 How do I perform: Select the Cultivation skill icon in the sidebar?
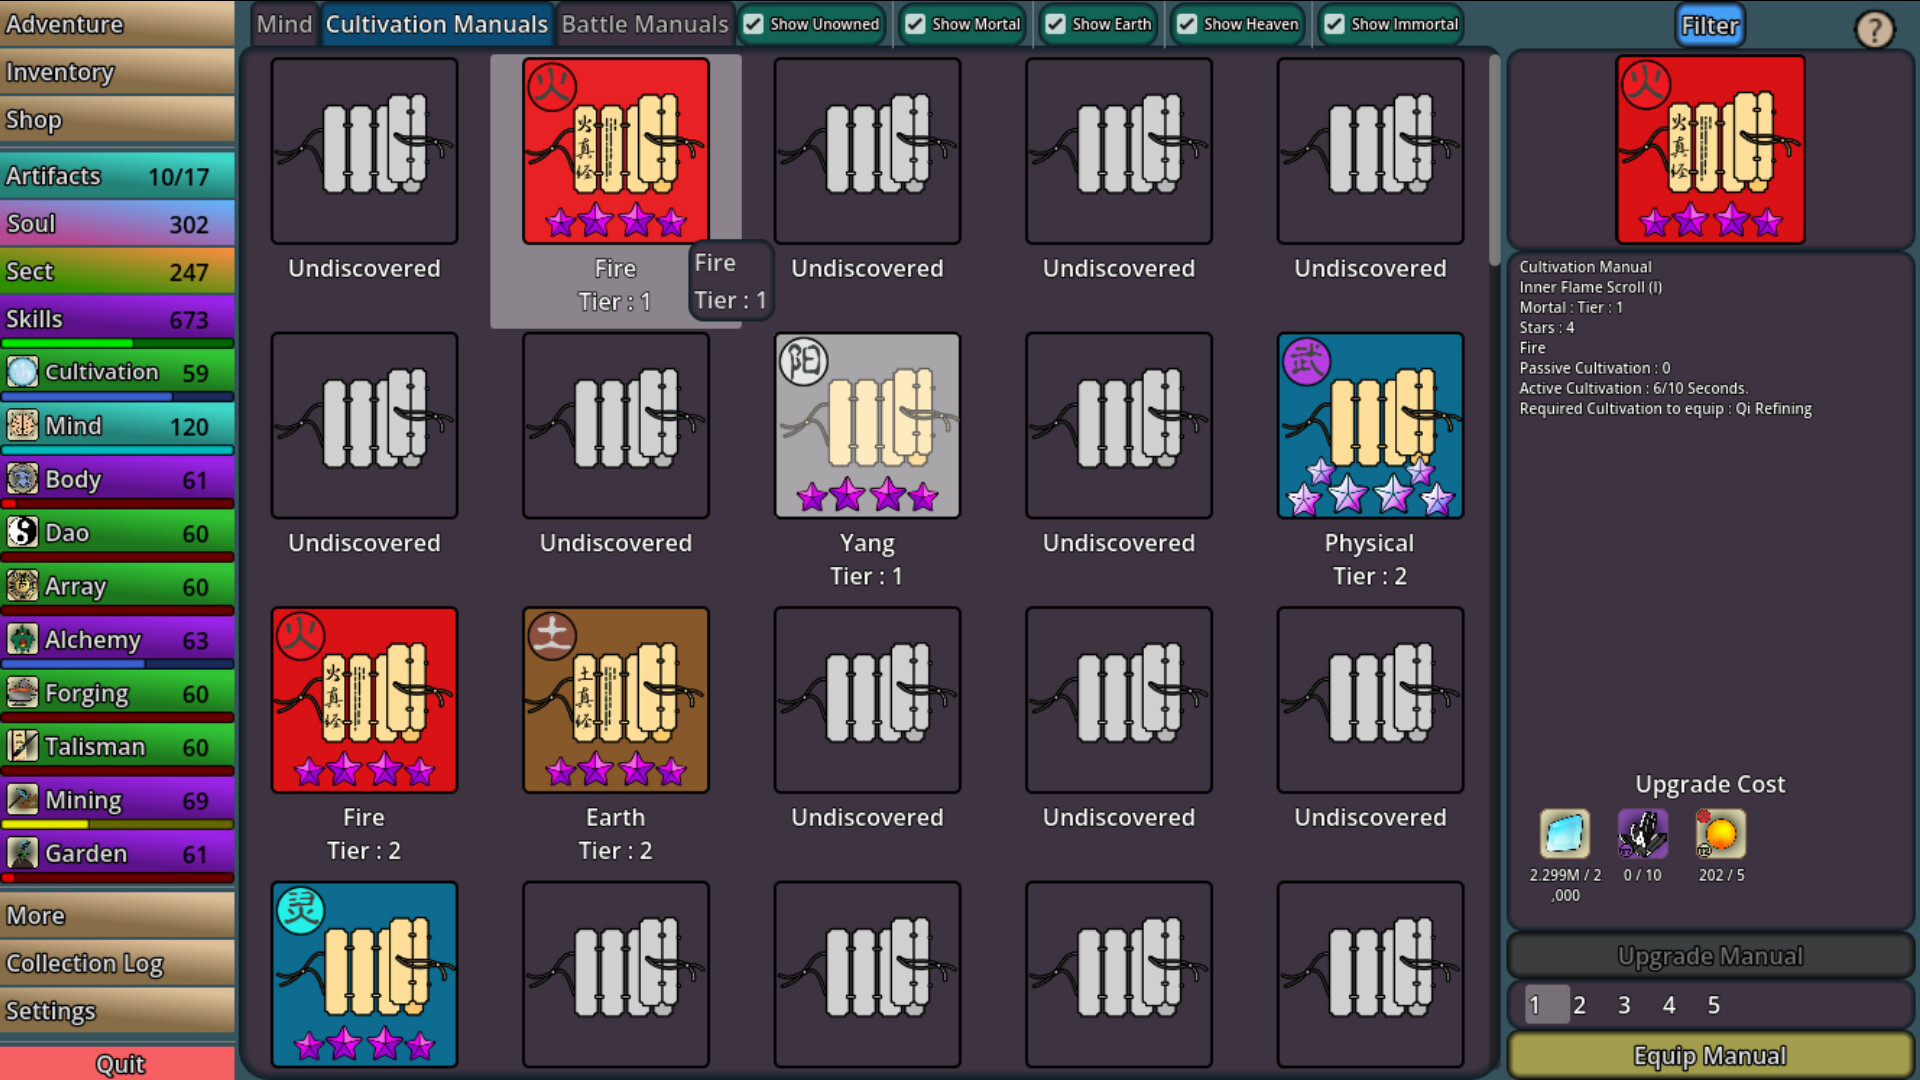click(22, 371)
